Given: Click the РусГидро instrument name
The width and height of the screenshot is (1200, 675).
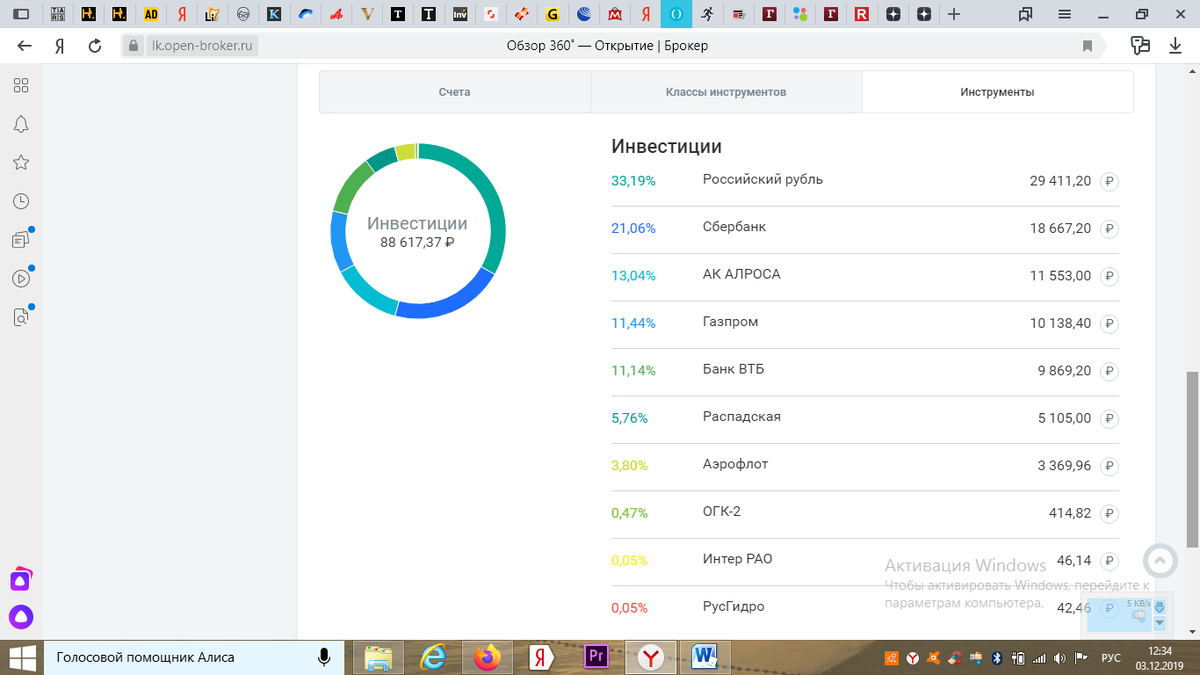Looking at the screenshot, I should [x=734, y=607].
